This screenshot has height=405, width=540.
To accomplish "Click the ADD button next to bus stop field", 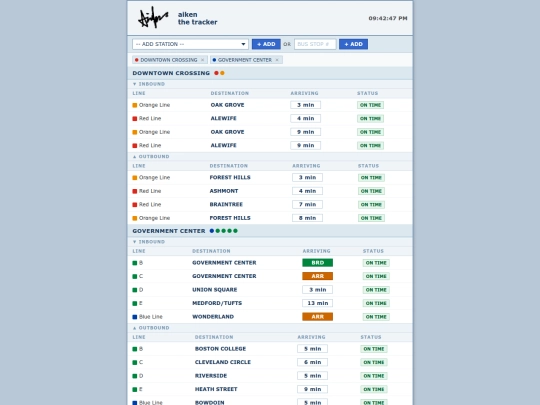I will tap(353, 44).
